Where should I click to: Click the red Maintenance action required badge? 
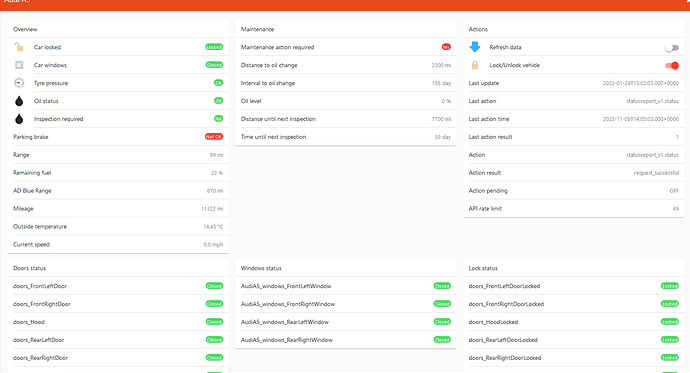(x=446, y=47)
